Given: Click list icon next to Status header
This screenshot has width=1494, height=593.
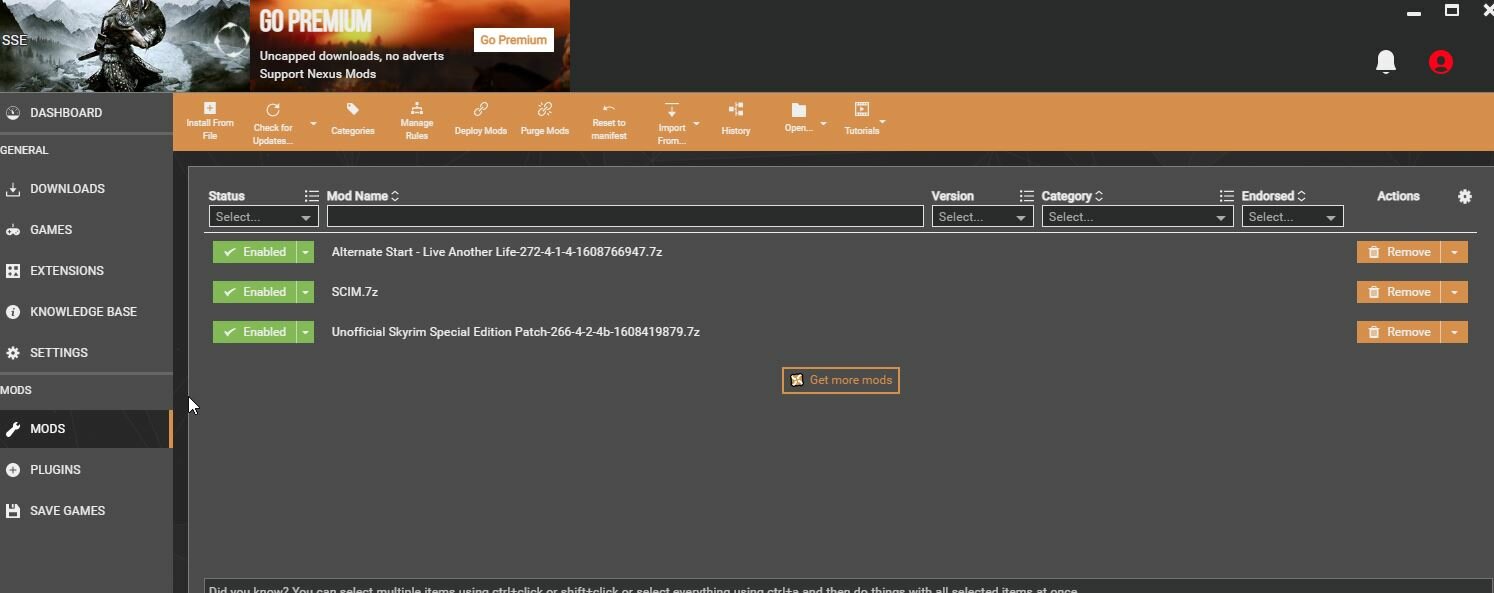Looking at the screenshot, I should pyautogui.click(x=311, y=196).
